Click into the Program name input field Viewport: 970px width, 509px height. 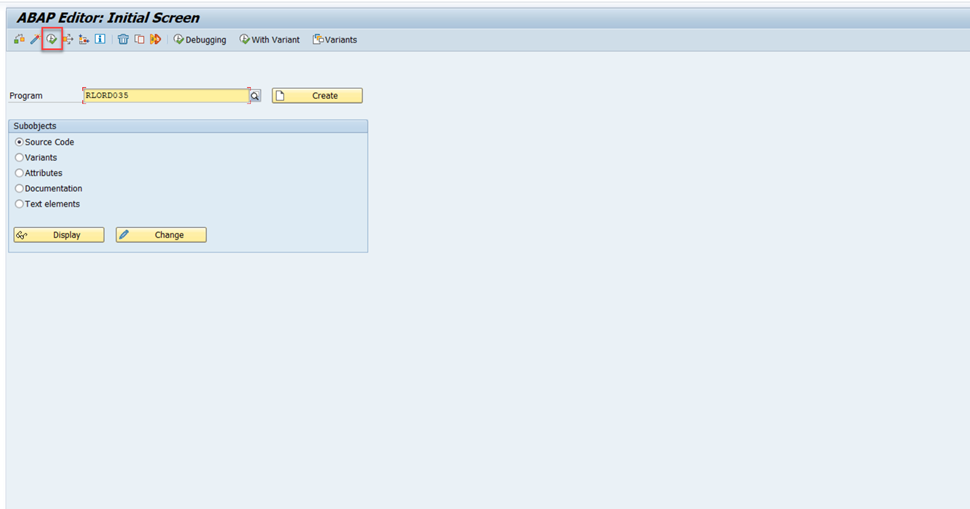tap(165, 96)
